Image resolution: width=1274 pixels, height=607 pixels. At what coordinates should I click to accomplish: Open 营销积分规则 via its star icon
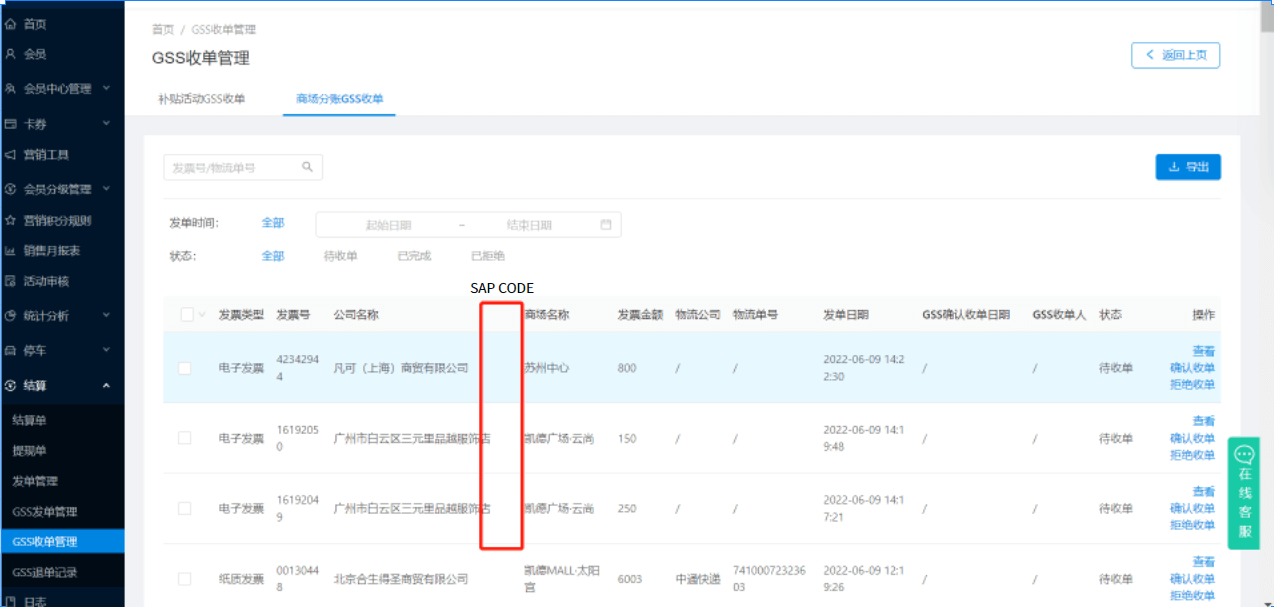[11, 220]
